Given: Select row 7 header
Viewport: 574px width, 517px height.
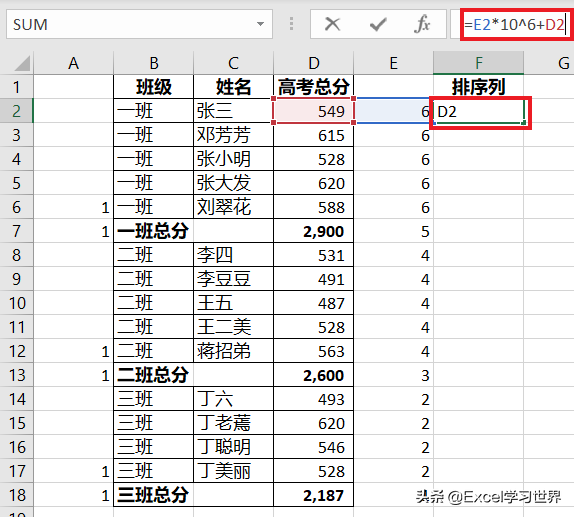Looking at the screenshot, I should click(x=16, y=231).
